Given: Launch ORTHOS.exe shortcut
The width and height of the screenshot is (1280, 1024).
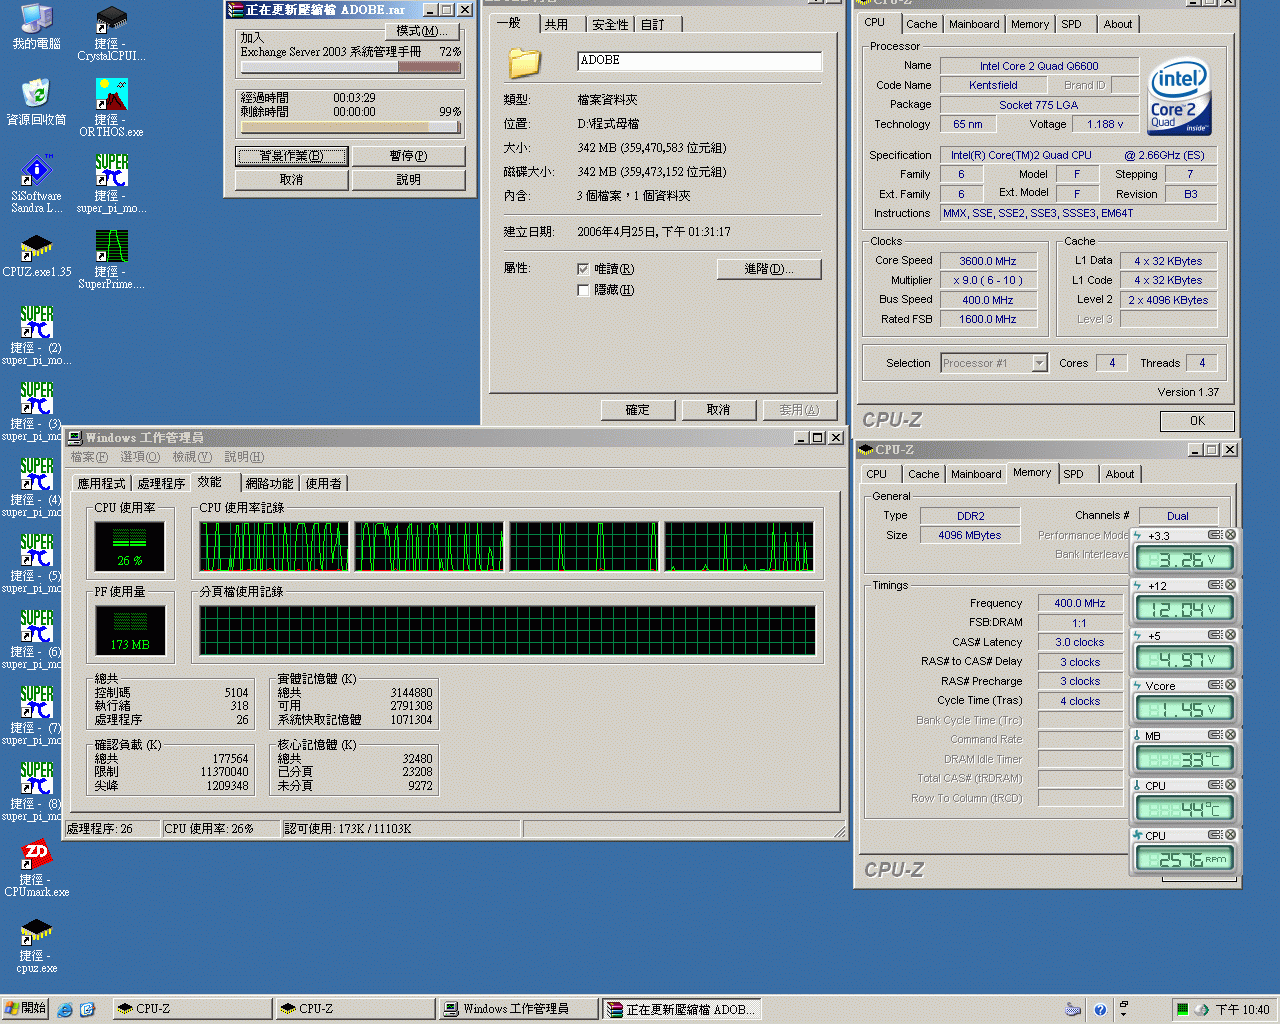Looking at the screenshot, I should (112, 108).
